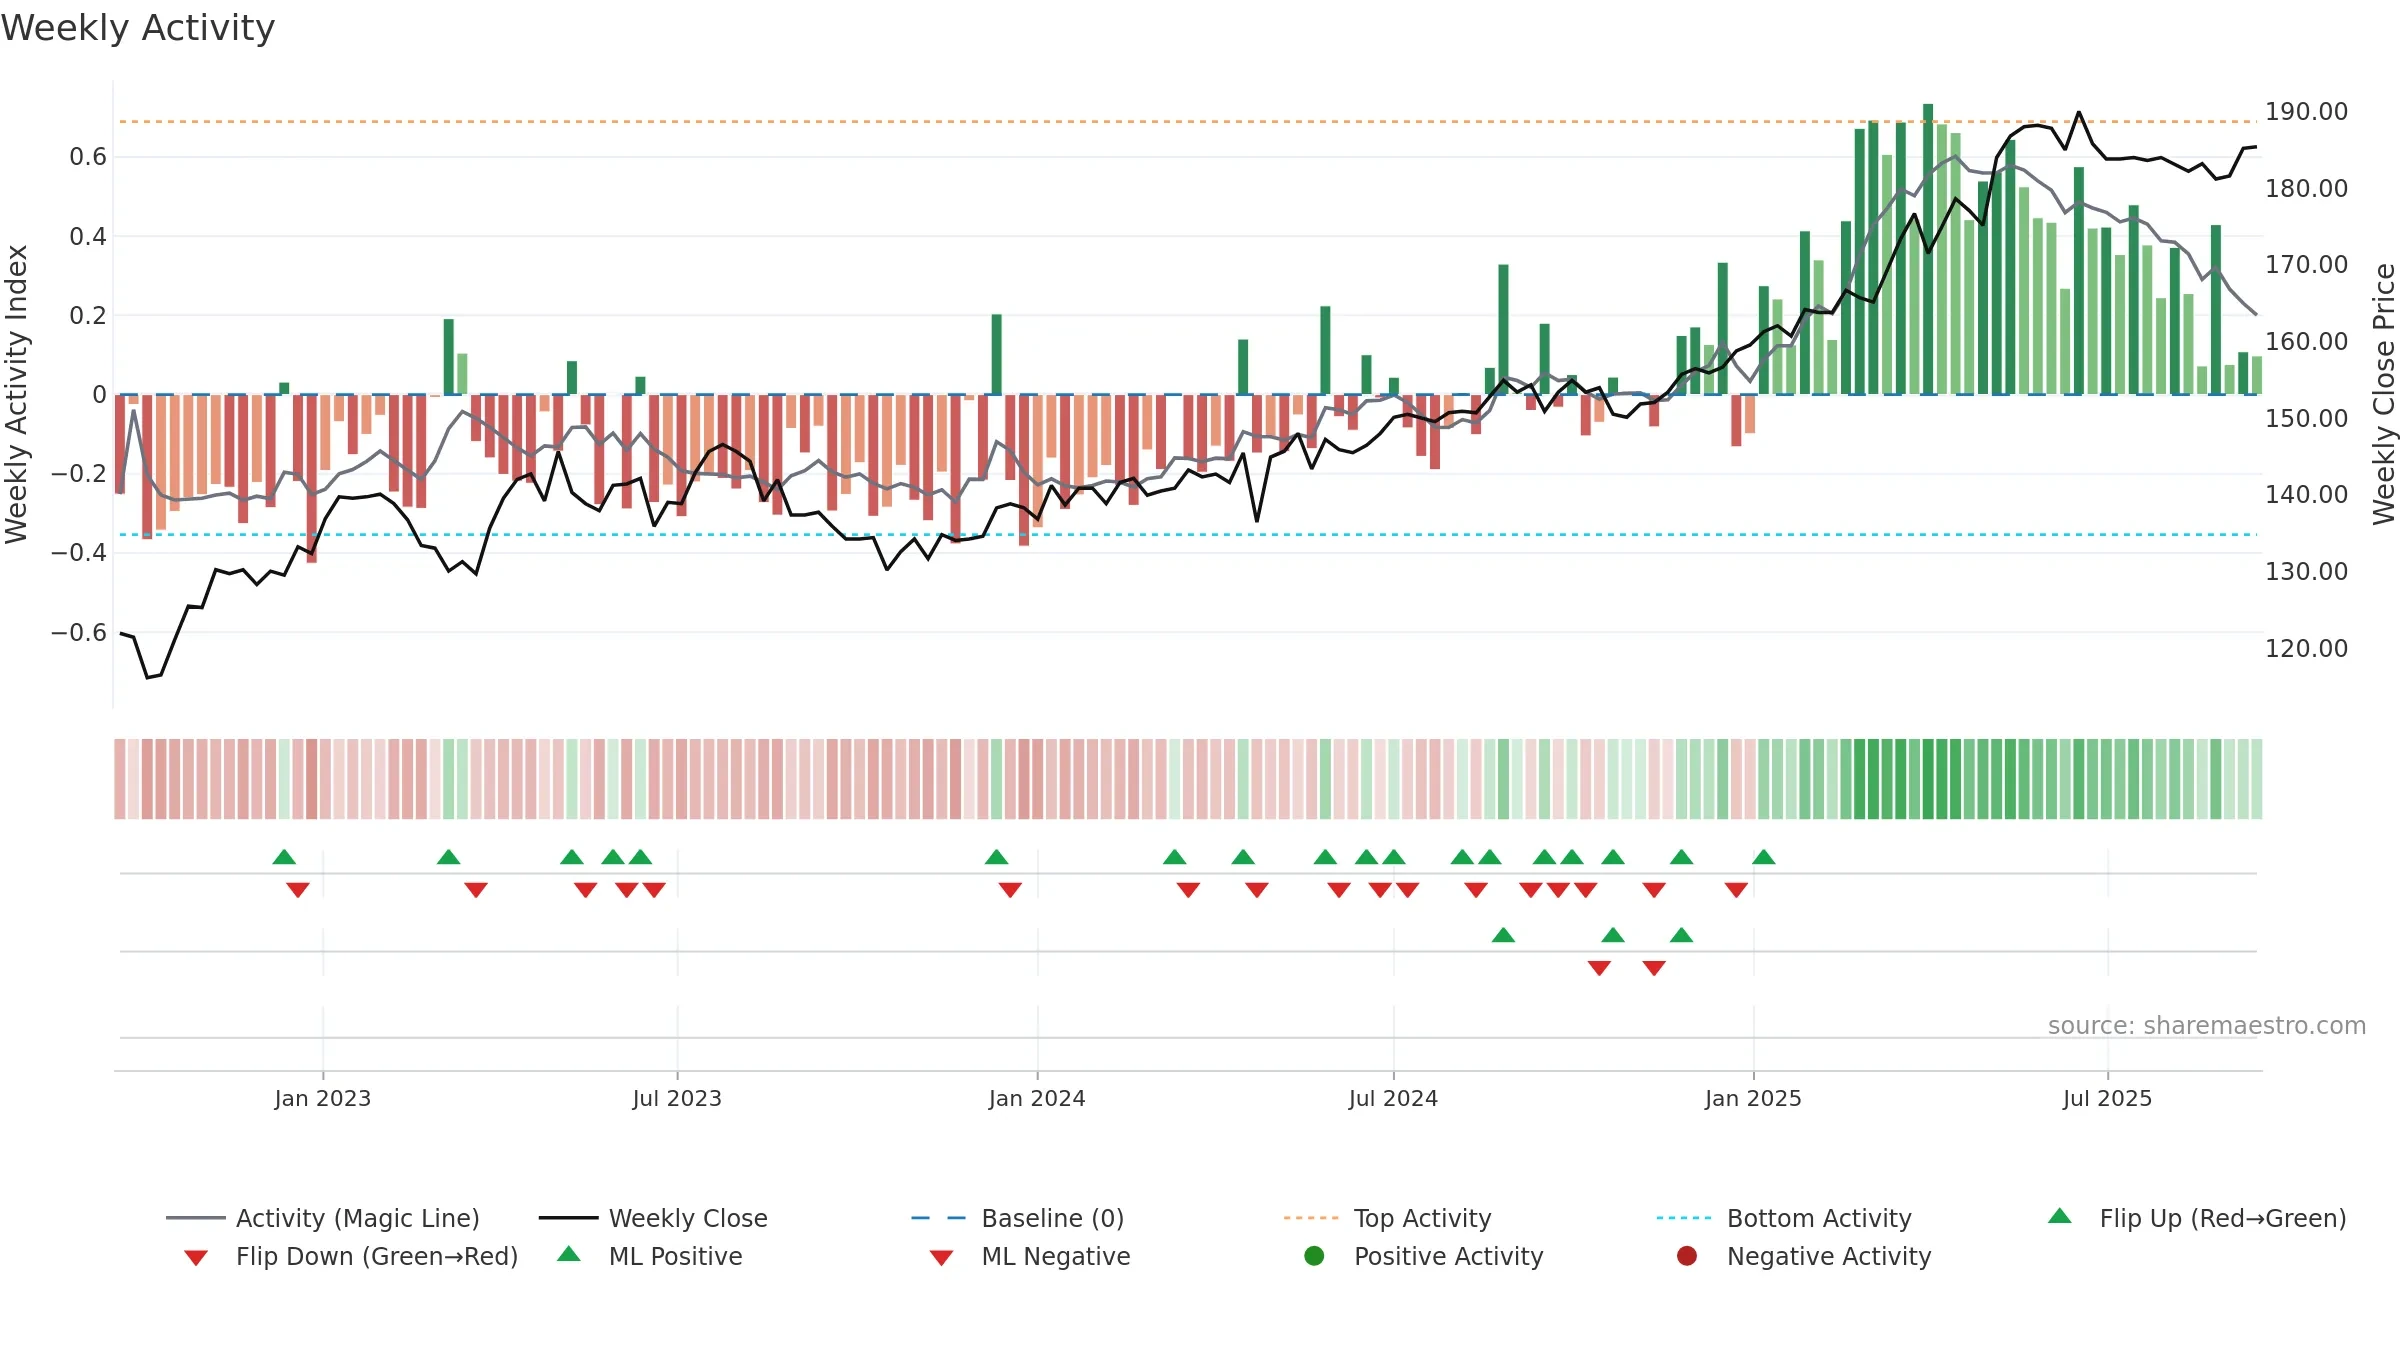The width and height of the screenshot is (2400, 1350).
Task: Click the Flip Up marker just after Jan 2025
Action: tap(1764, 857)
